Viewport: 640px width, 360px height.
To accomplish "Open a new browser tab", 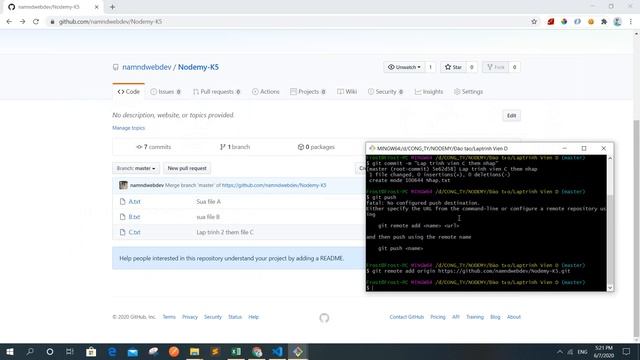I will coord(112,7).
